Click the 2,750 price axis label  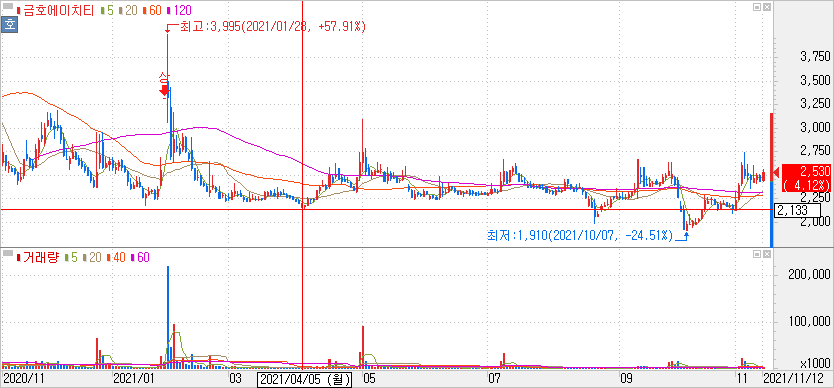point(815,151)
